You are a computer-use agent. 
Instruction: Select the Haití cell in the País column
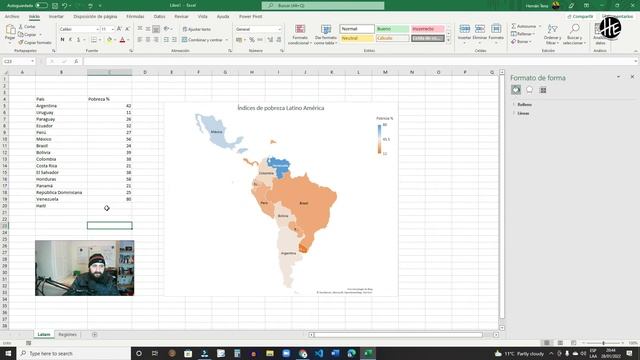click(x=61, y=206)
